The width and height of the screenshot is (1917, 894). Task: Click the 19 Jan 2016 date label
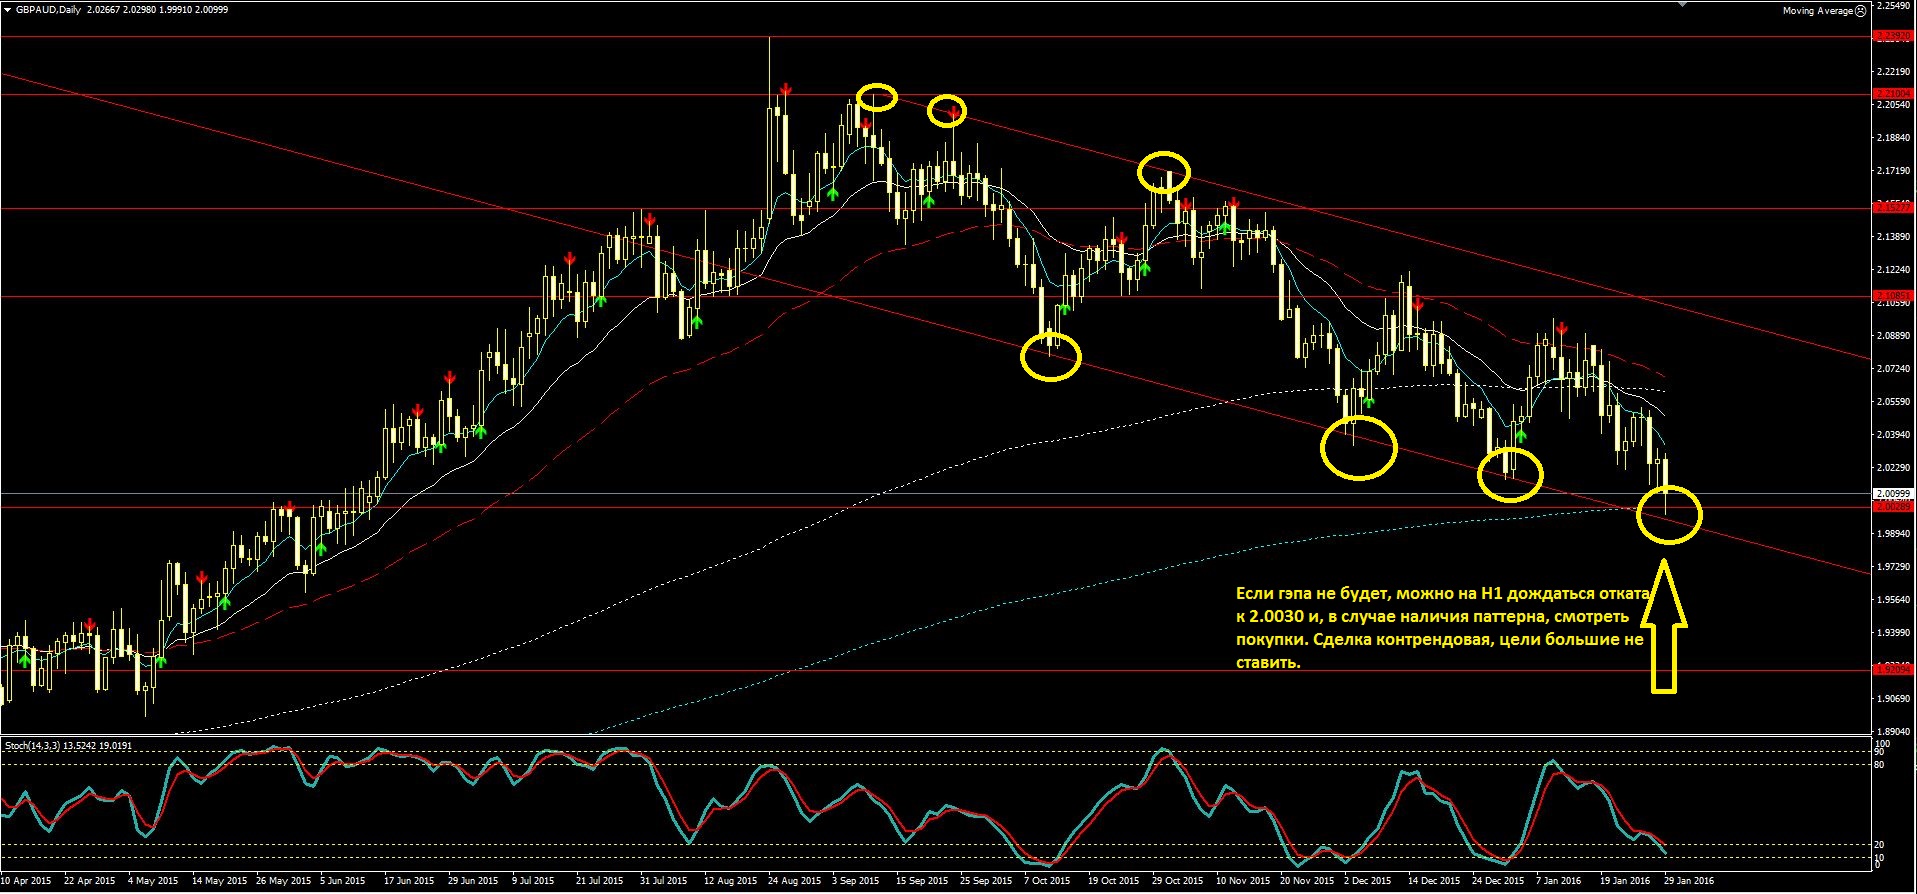coord(1624,881)
